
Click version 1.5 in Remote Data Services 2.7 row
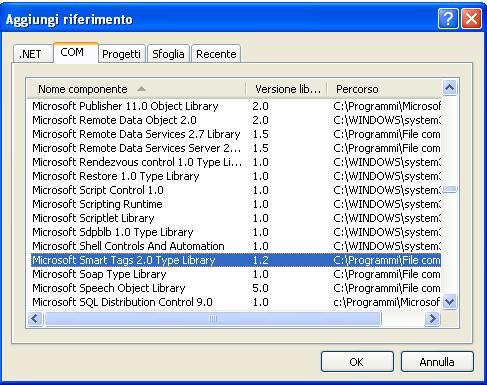tap(260, 134)
